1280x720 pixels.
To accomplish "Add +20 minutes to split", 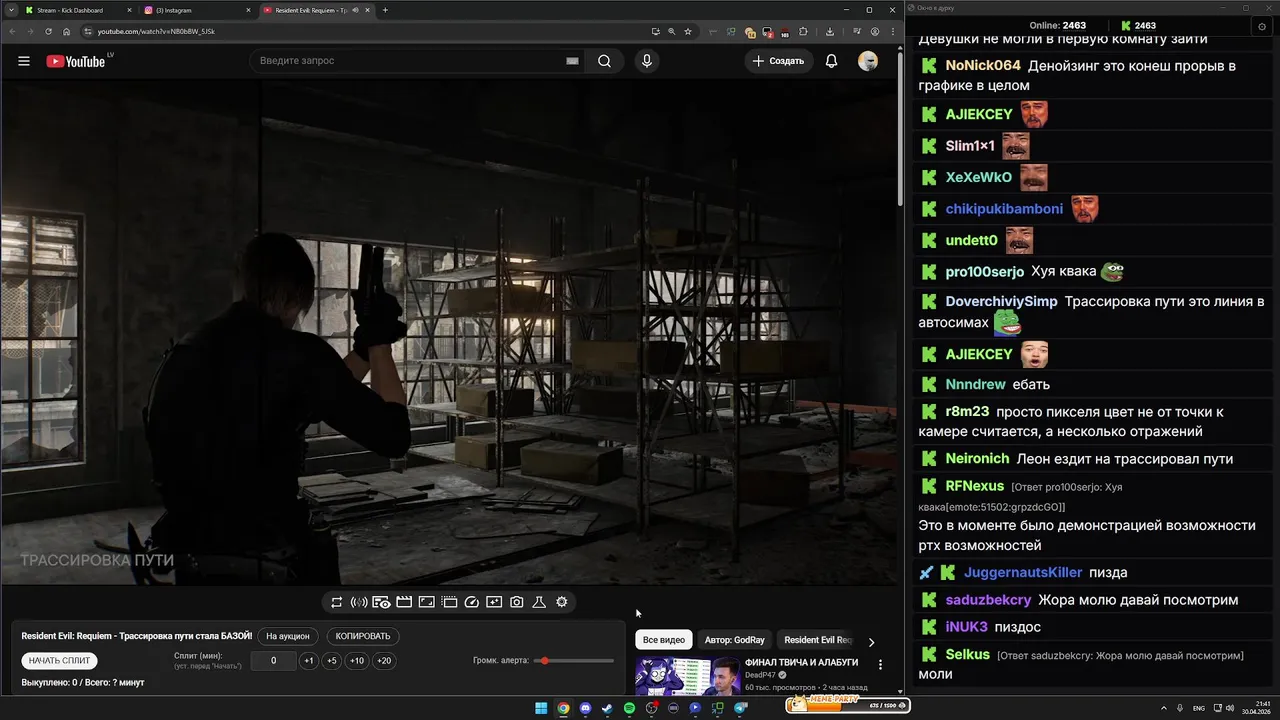I will pos(384,661).
